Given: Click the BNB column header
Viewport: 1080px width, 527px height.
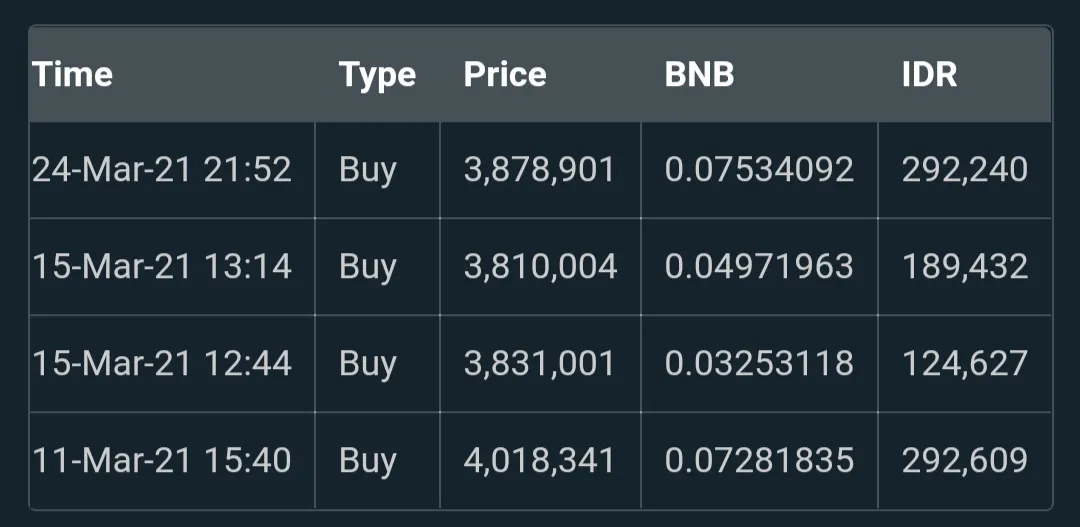Looking at the screenshot, I should pyautogui.click(x=699, y=74).
